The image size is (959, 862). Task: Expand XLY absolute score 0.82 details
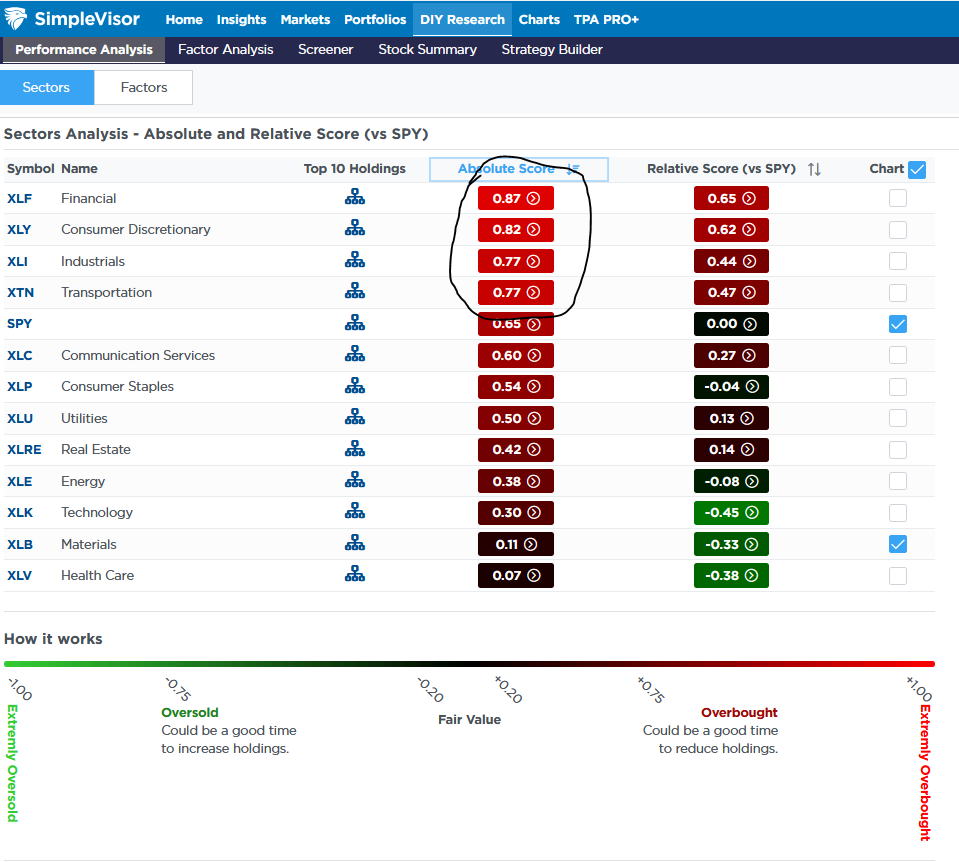(516, 229)
